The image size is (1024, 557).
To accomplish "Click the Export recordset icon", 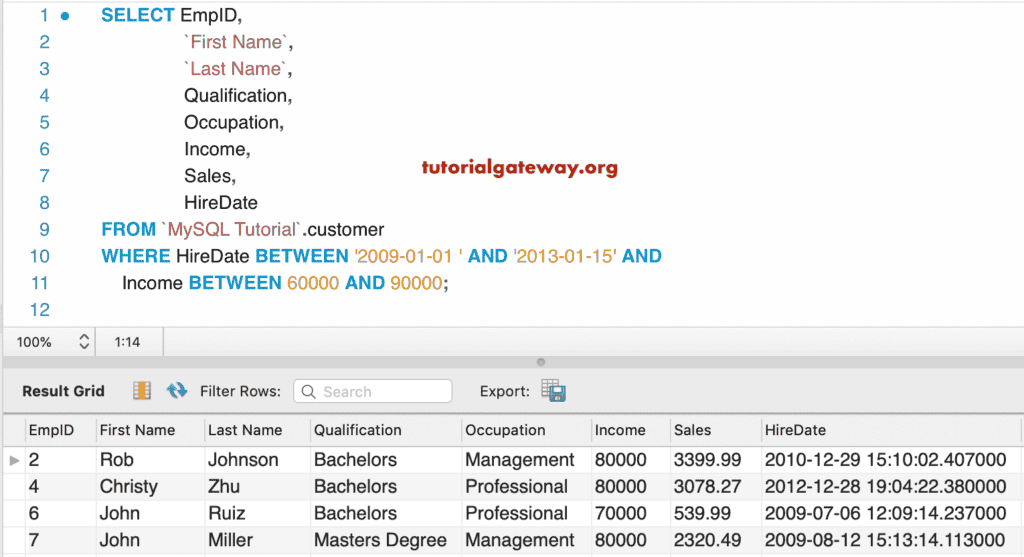I will (x=553, y=391).
